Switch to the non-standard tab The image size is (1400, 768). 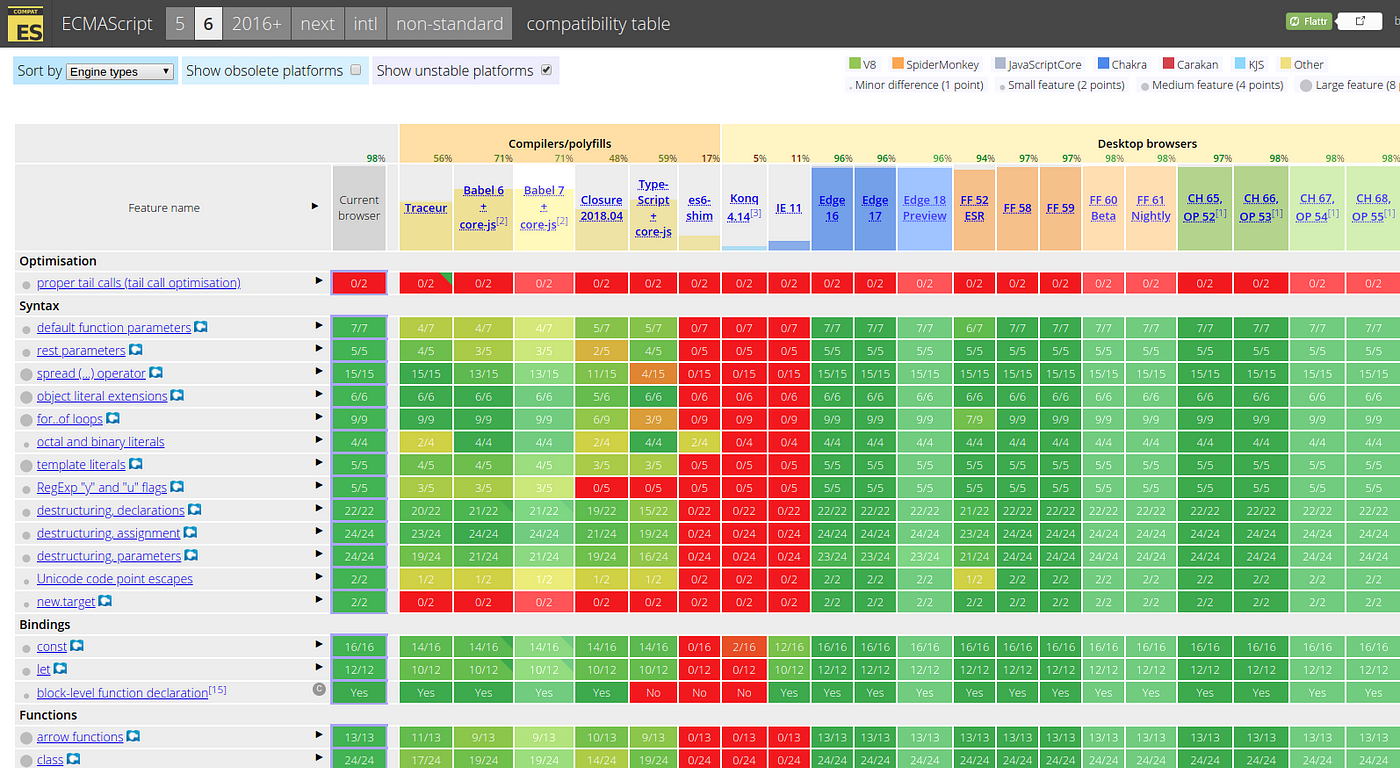(x=449, y=24)
